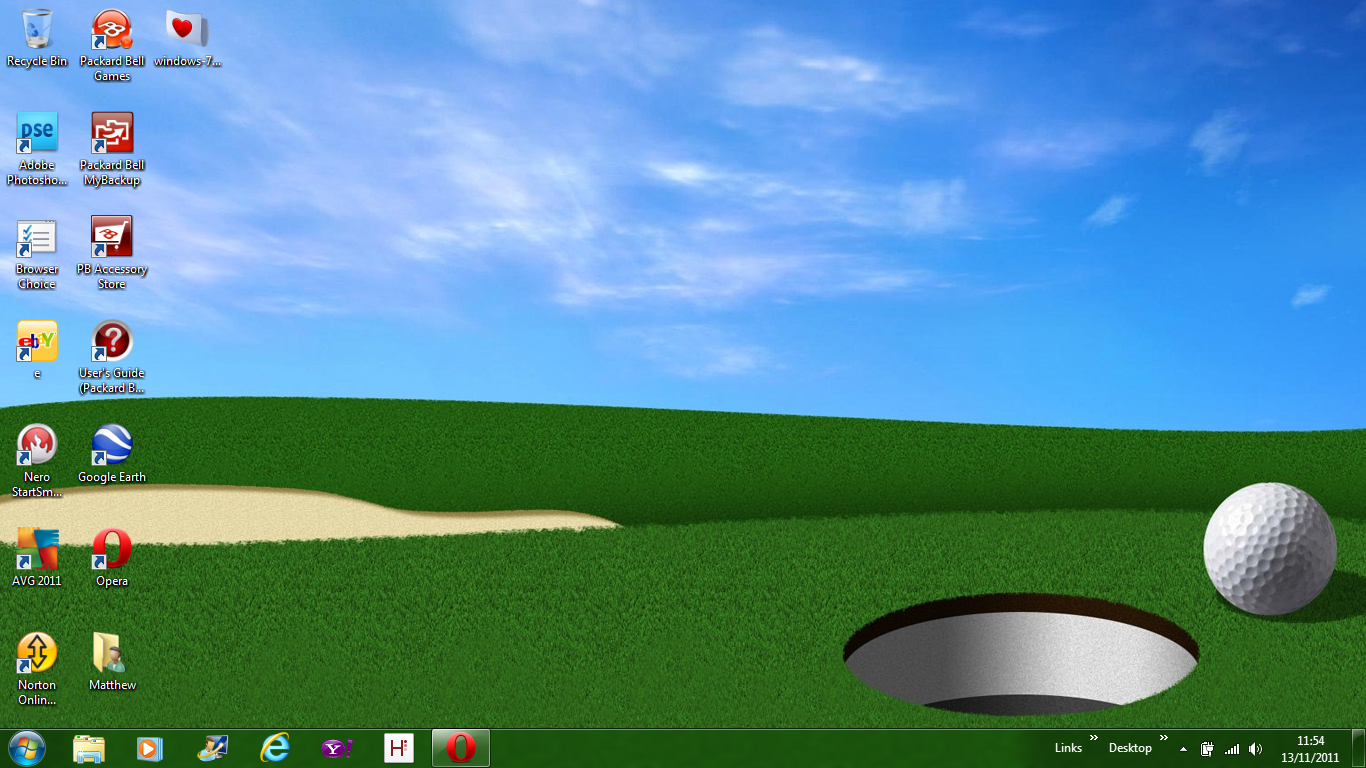Select the PB Accessory Store shortcut
Screen dimensions: 1366x768
point(112,253)
